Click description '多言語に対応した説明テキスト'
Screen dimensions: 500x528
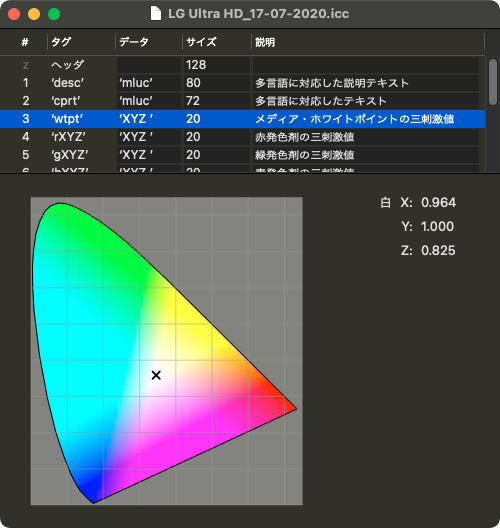coord(332,83)
